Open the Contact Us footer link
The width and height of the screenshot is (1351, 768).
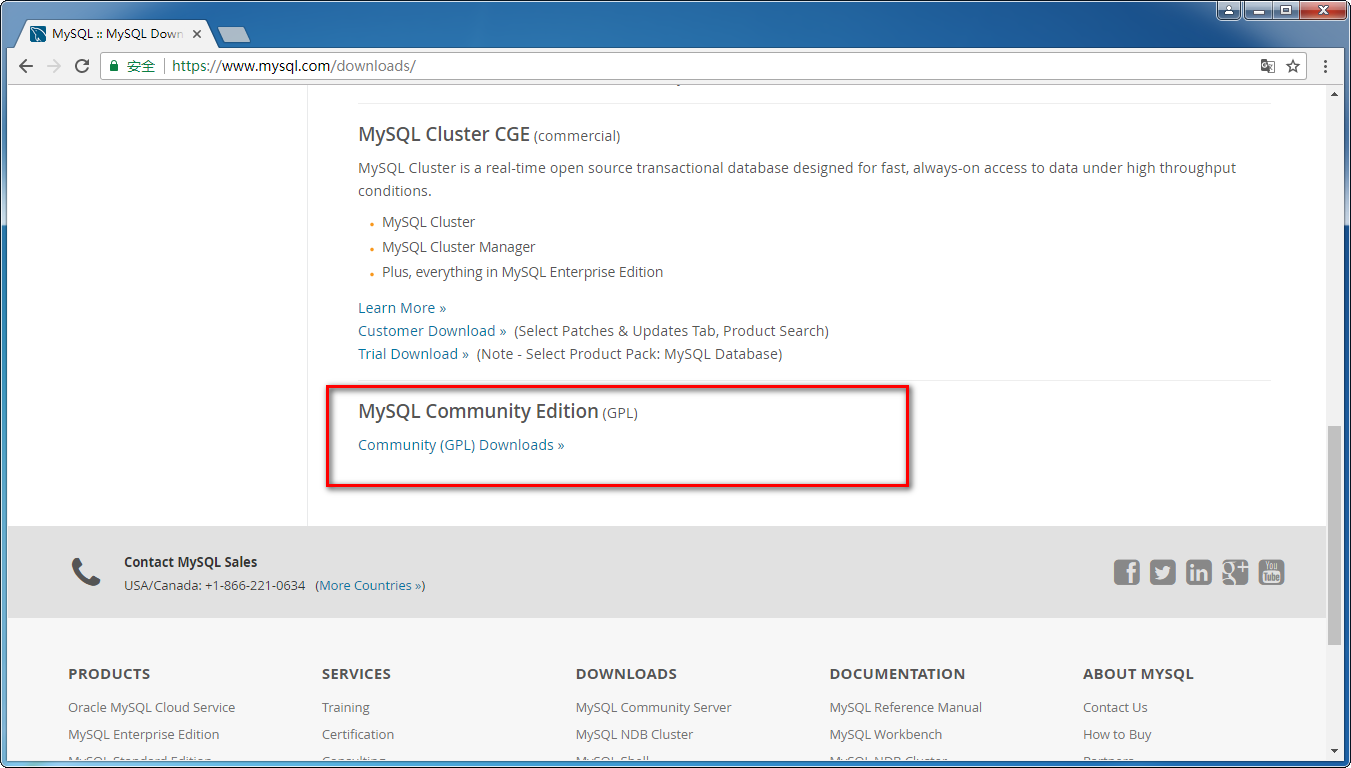point(1115,707)
